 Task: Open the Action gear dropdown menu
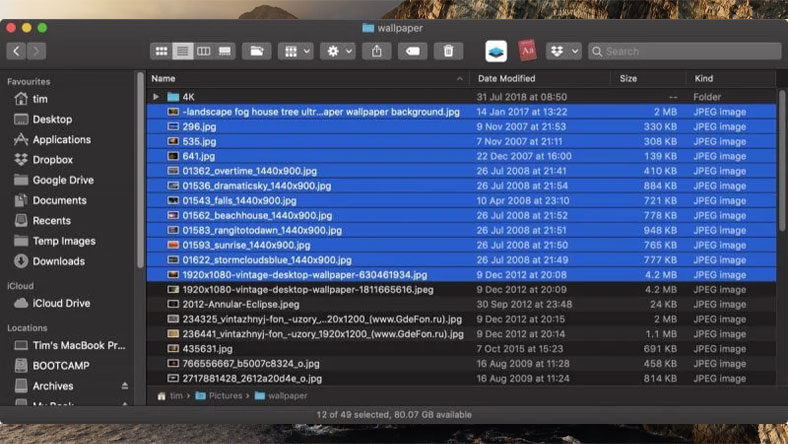pos(337,51)
